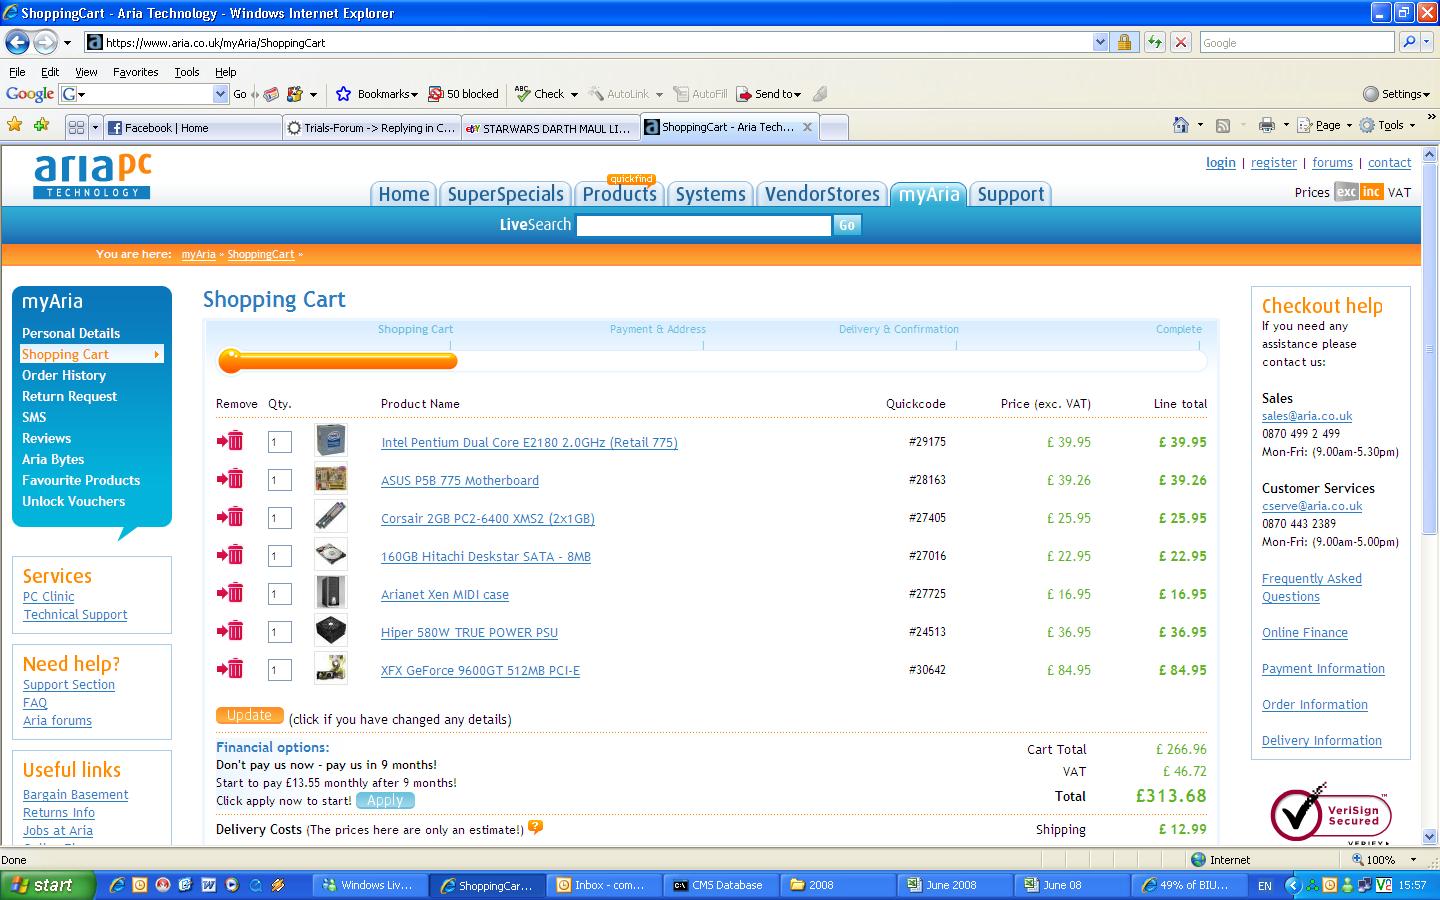
Task: Switch to Facebook Home tab
Action: click(x=191, y=128)
